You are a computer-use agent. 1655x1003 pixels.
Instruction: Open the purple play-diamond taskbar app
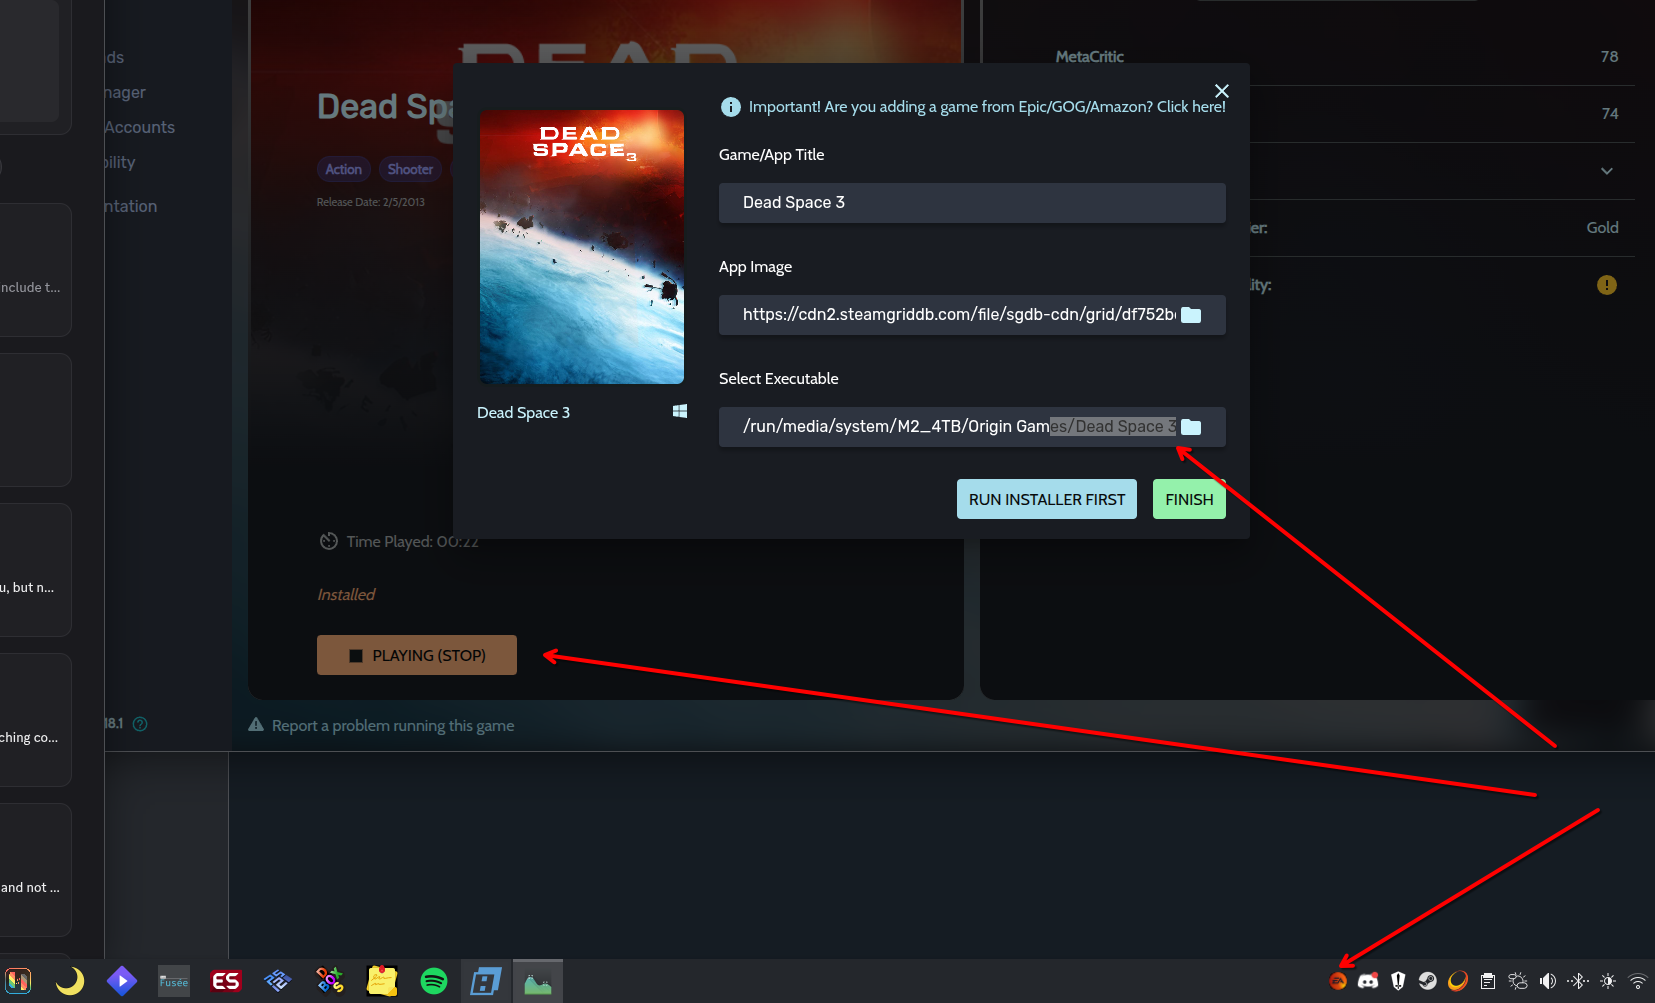click(x=122, y=981)
